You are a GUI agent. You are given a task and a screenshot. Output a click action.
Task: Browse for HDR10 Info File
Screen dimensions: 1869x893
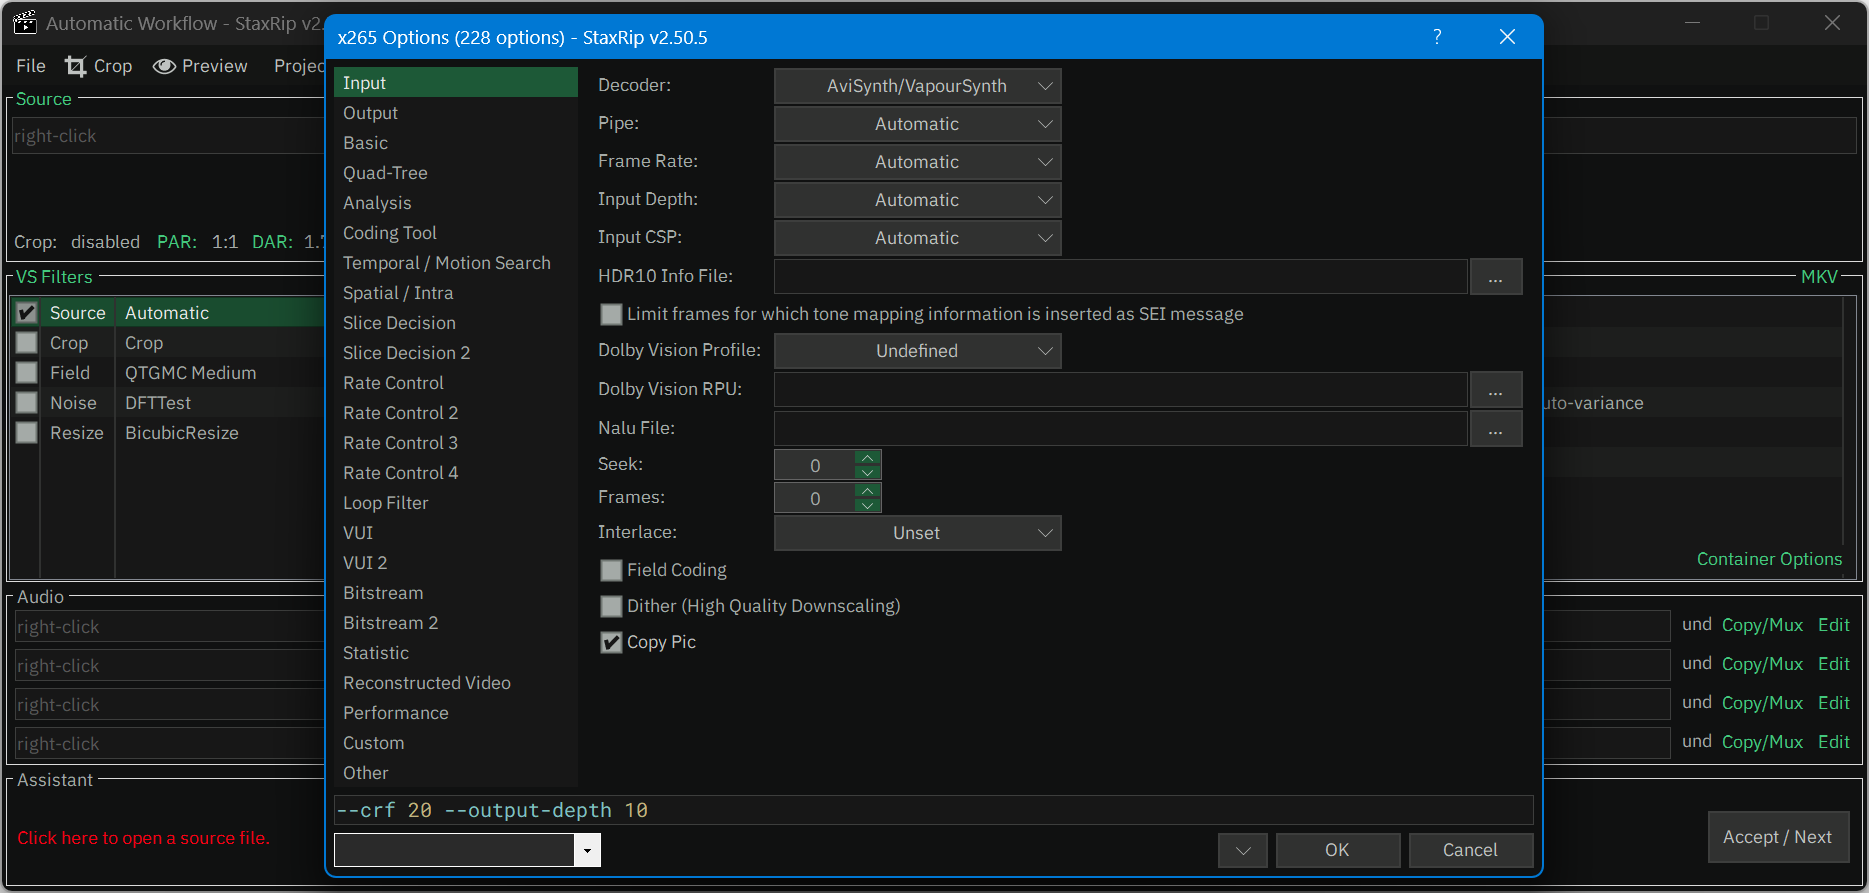pyautogui.click(x=1495, y=277)
